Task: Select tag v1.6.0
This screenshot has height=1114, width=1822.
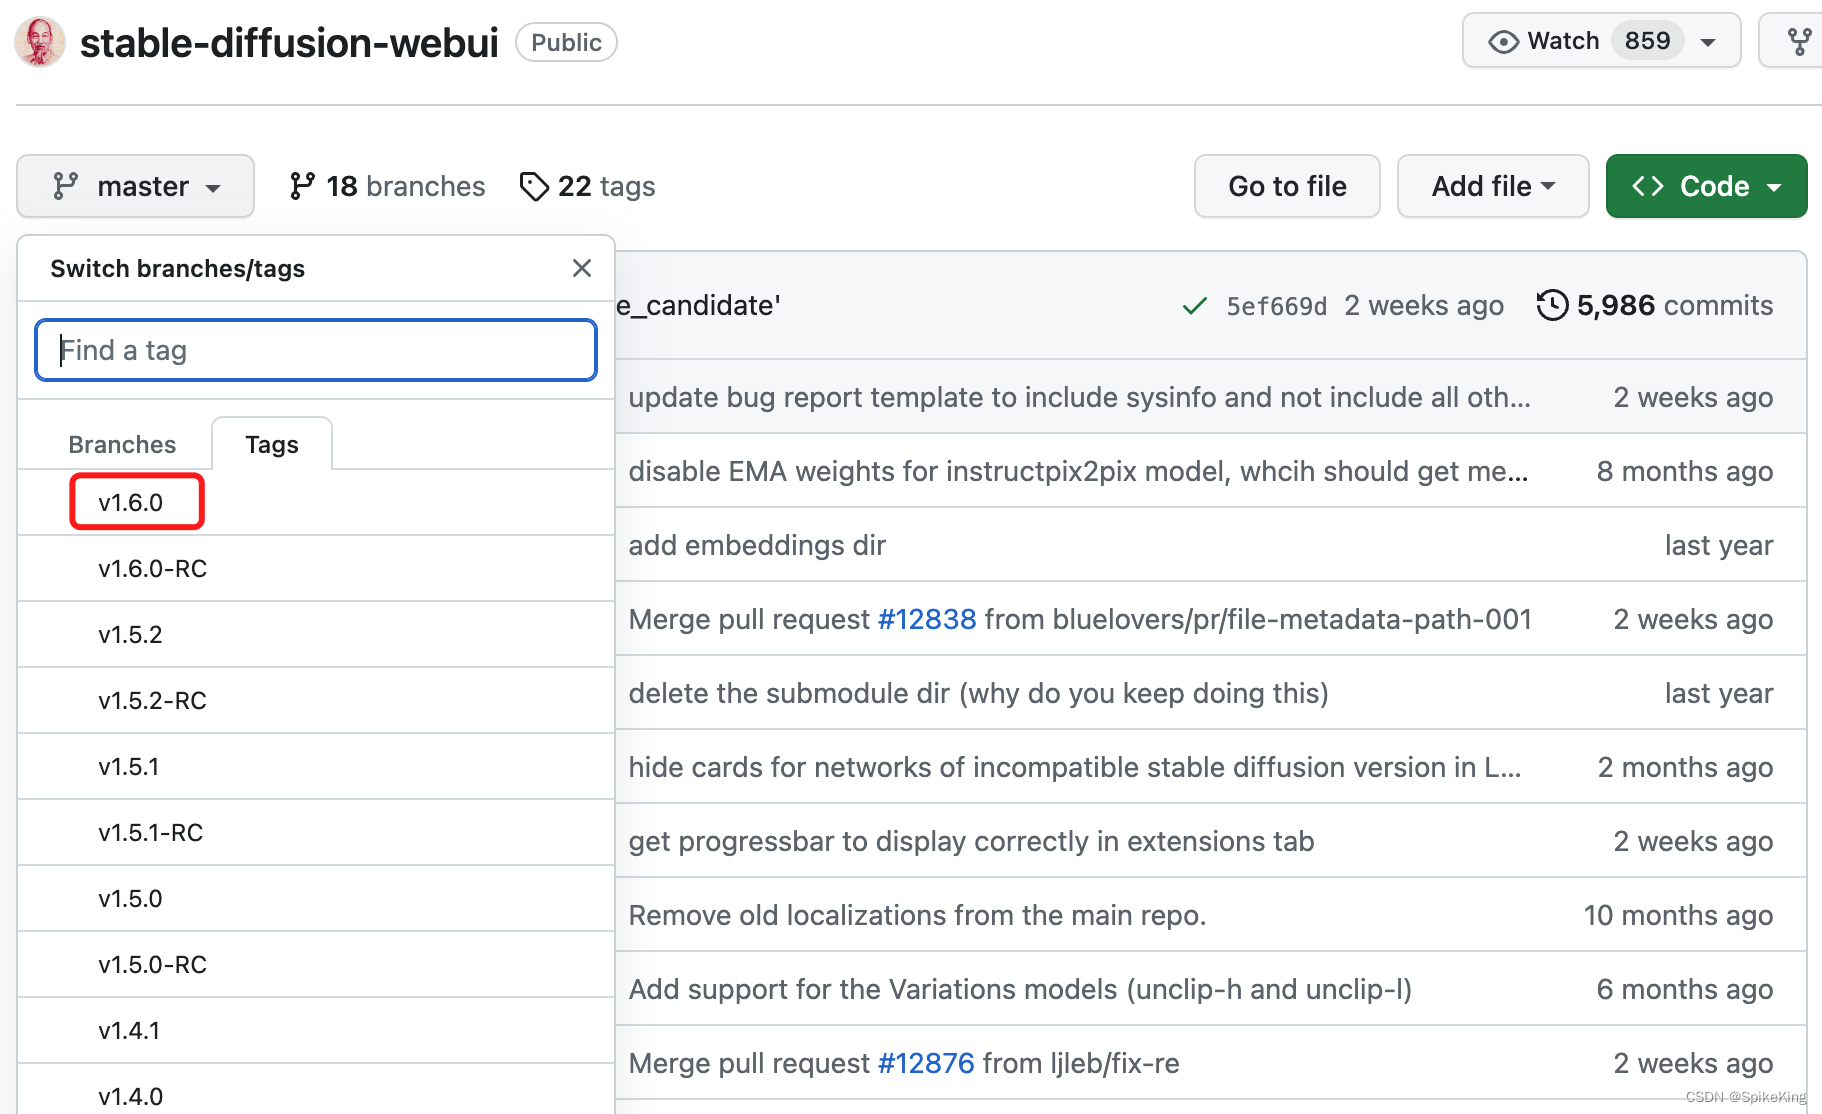Action: coord(316,502)
